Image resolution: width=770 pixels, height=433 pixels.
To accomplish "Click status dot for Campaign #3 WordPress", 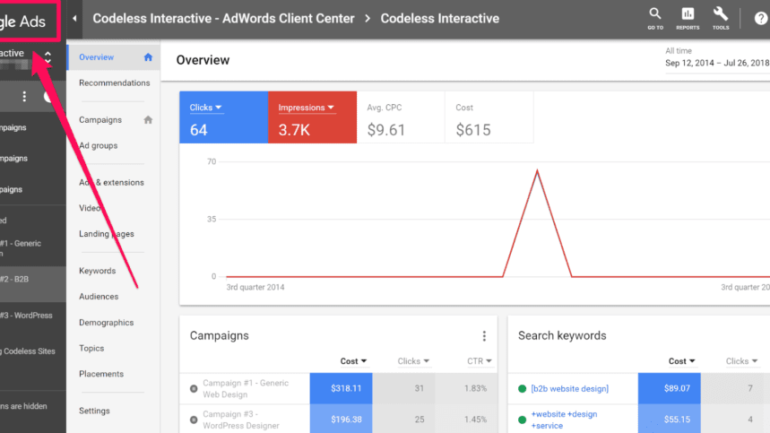I will point(193,420).
